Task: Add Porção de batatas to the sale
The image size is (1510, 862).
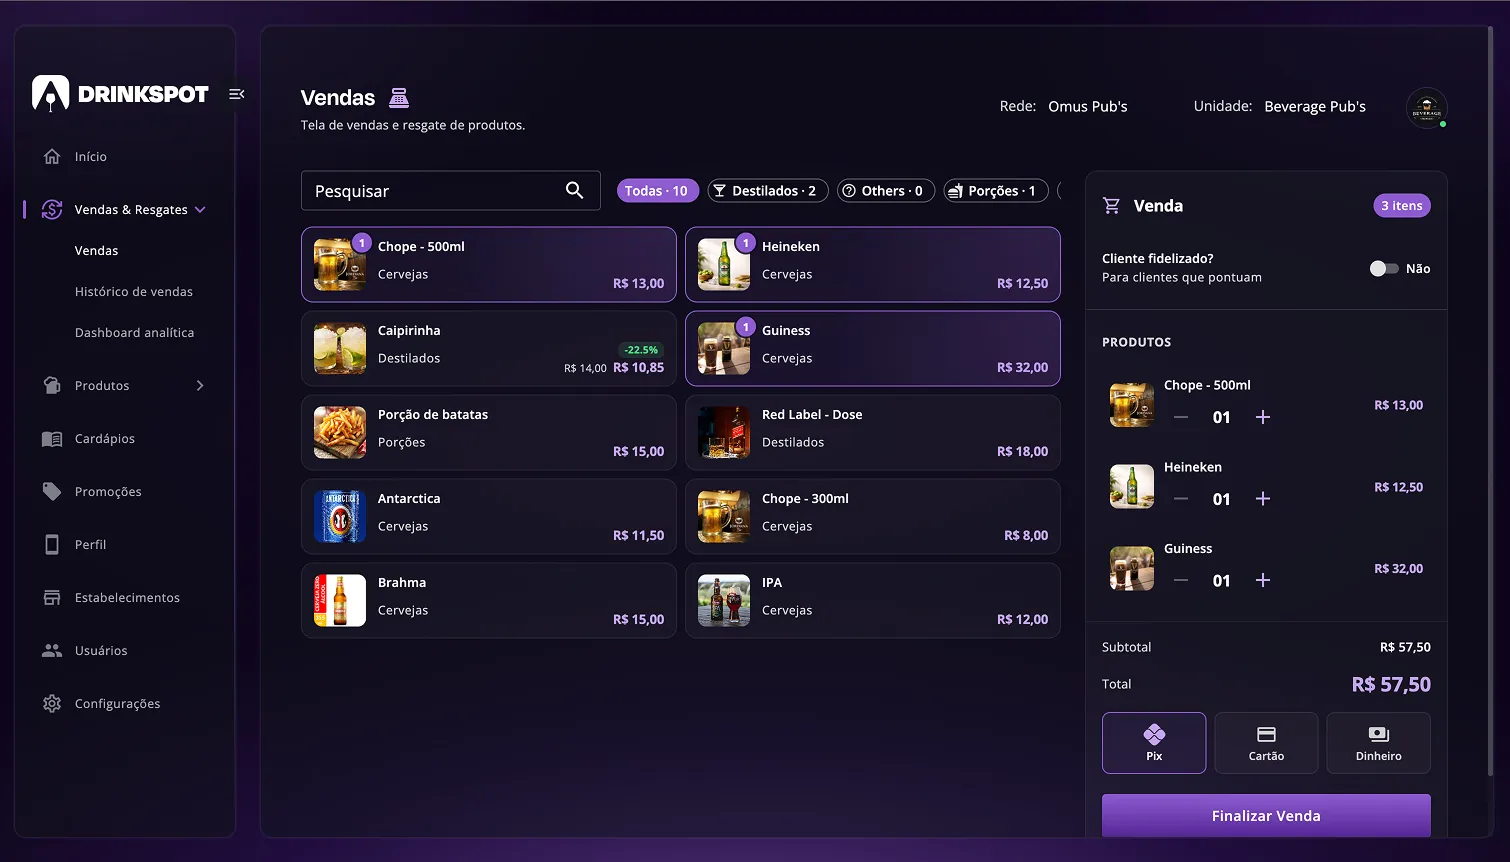Action: pyautogui.click(x=489, y=433)
